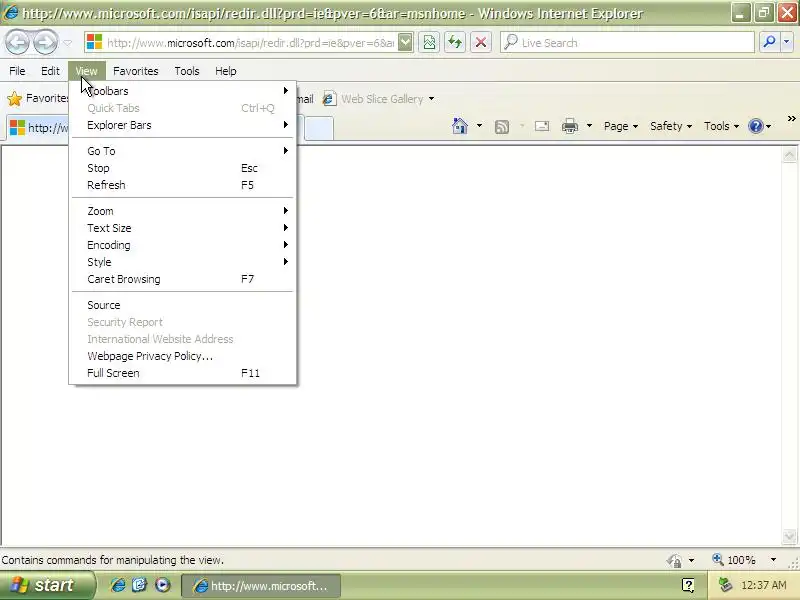The width and height of the screenshot is (800, 600).
Task: Click the Refresh green arrows icon
Action: click(455, 43)
